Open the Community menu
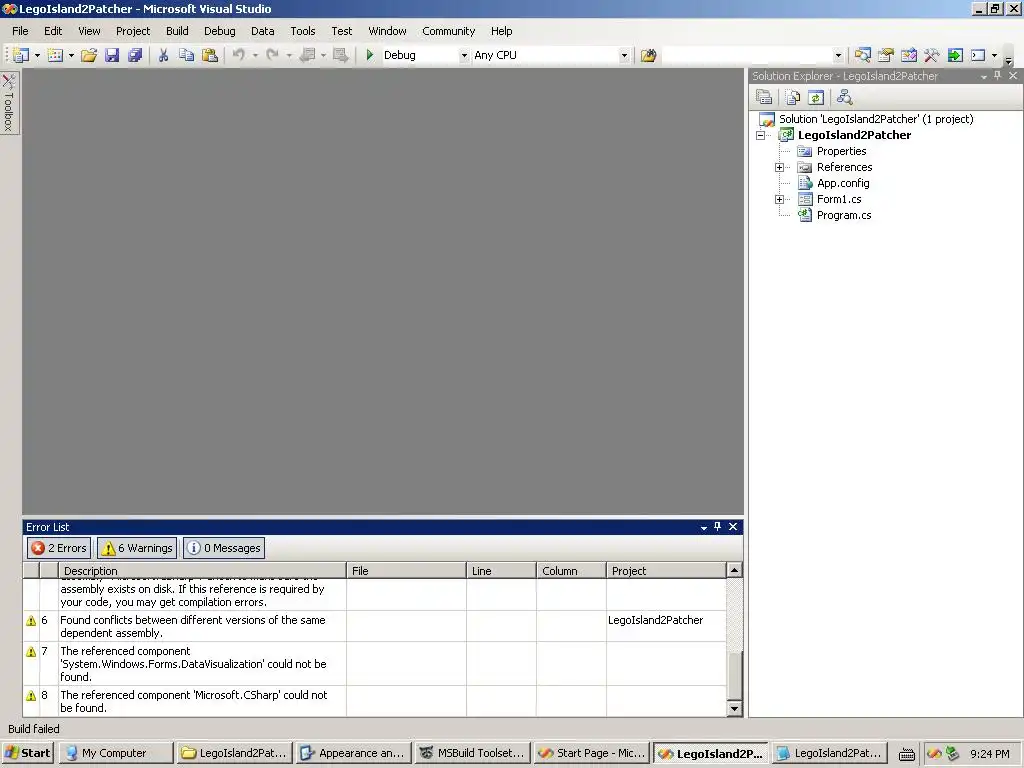This screenshot has height=768, width=1024. [x=448, y=31]
